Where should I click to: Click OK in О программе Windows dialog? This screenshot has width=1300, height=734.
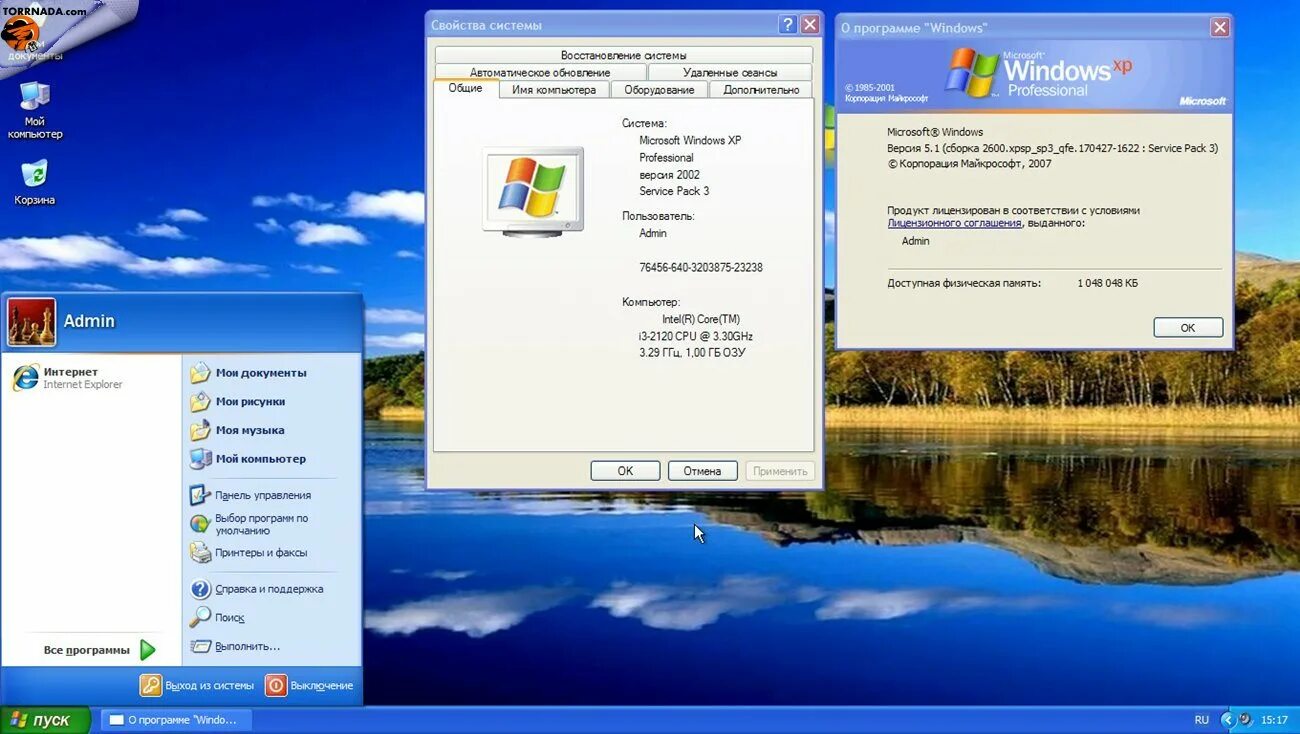click(x=1188, y=327)
